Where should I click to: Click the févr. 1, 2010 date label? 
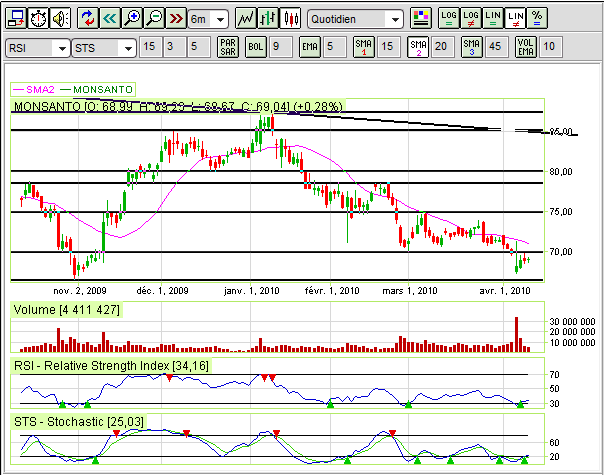tap(332, 290)
